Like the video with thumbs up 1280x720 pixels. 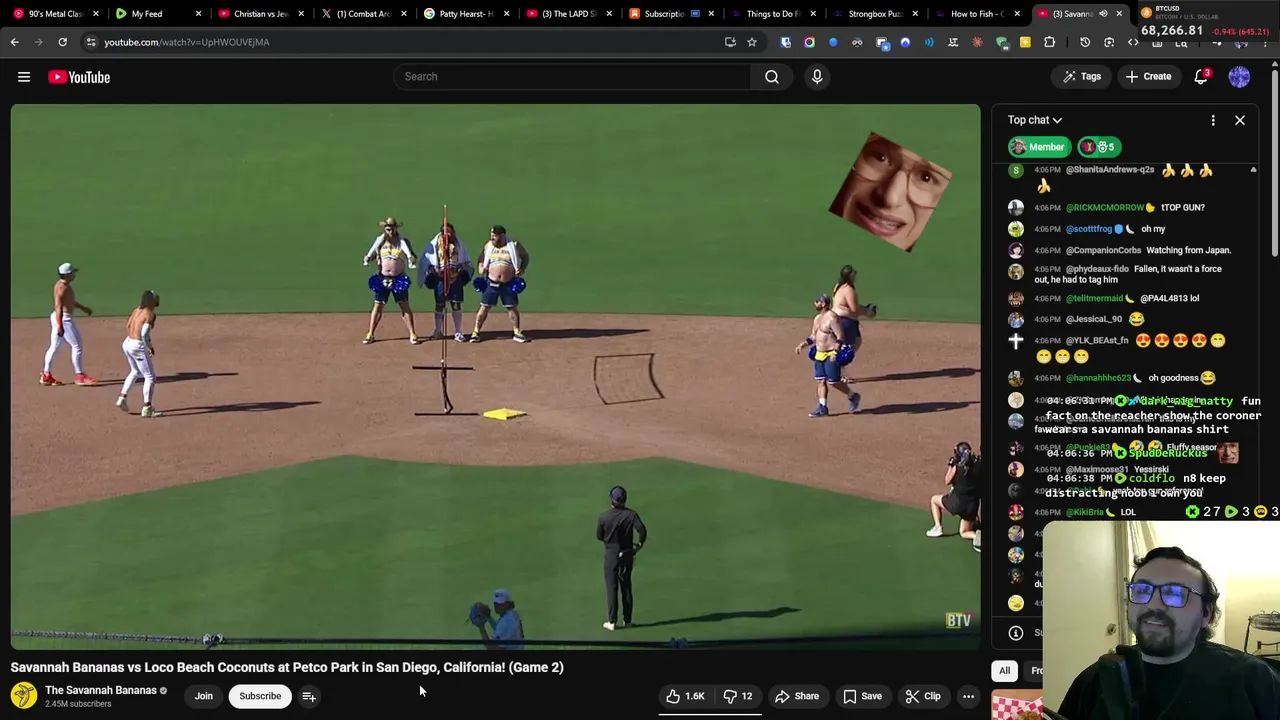685,696
